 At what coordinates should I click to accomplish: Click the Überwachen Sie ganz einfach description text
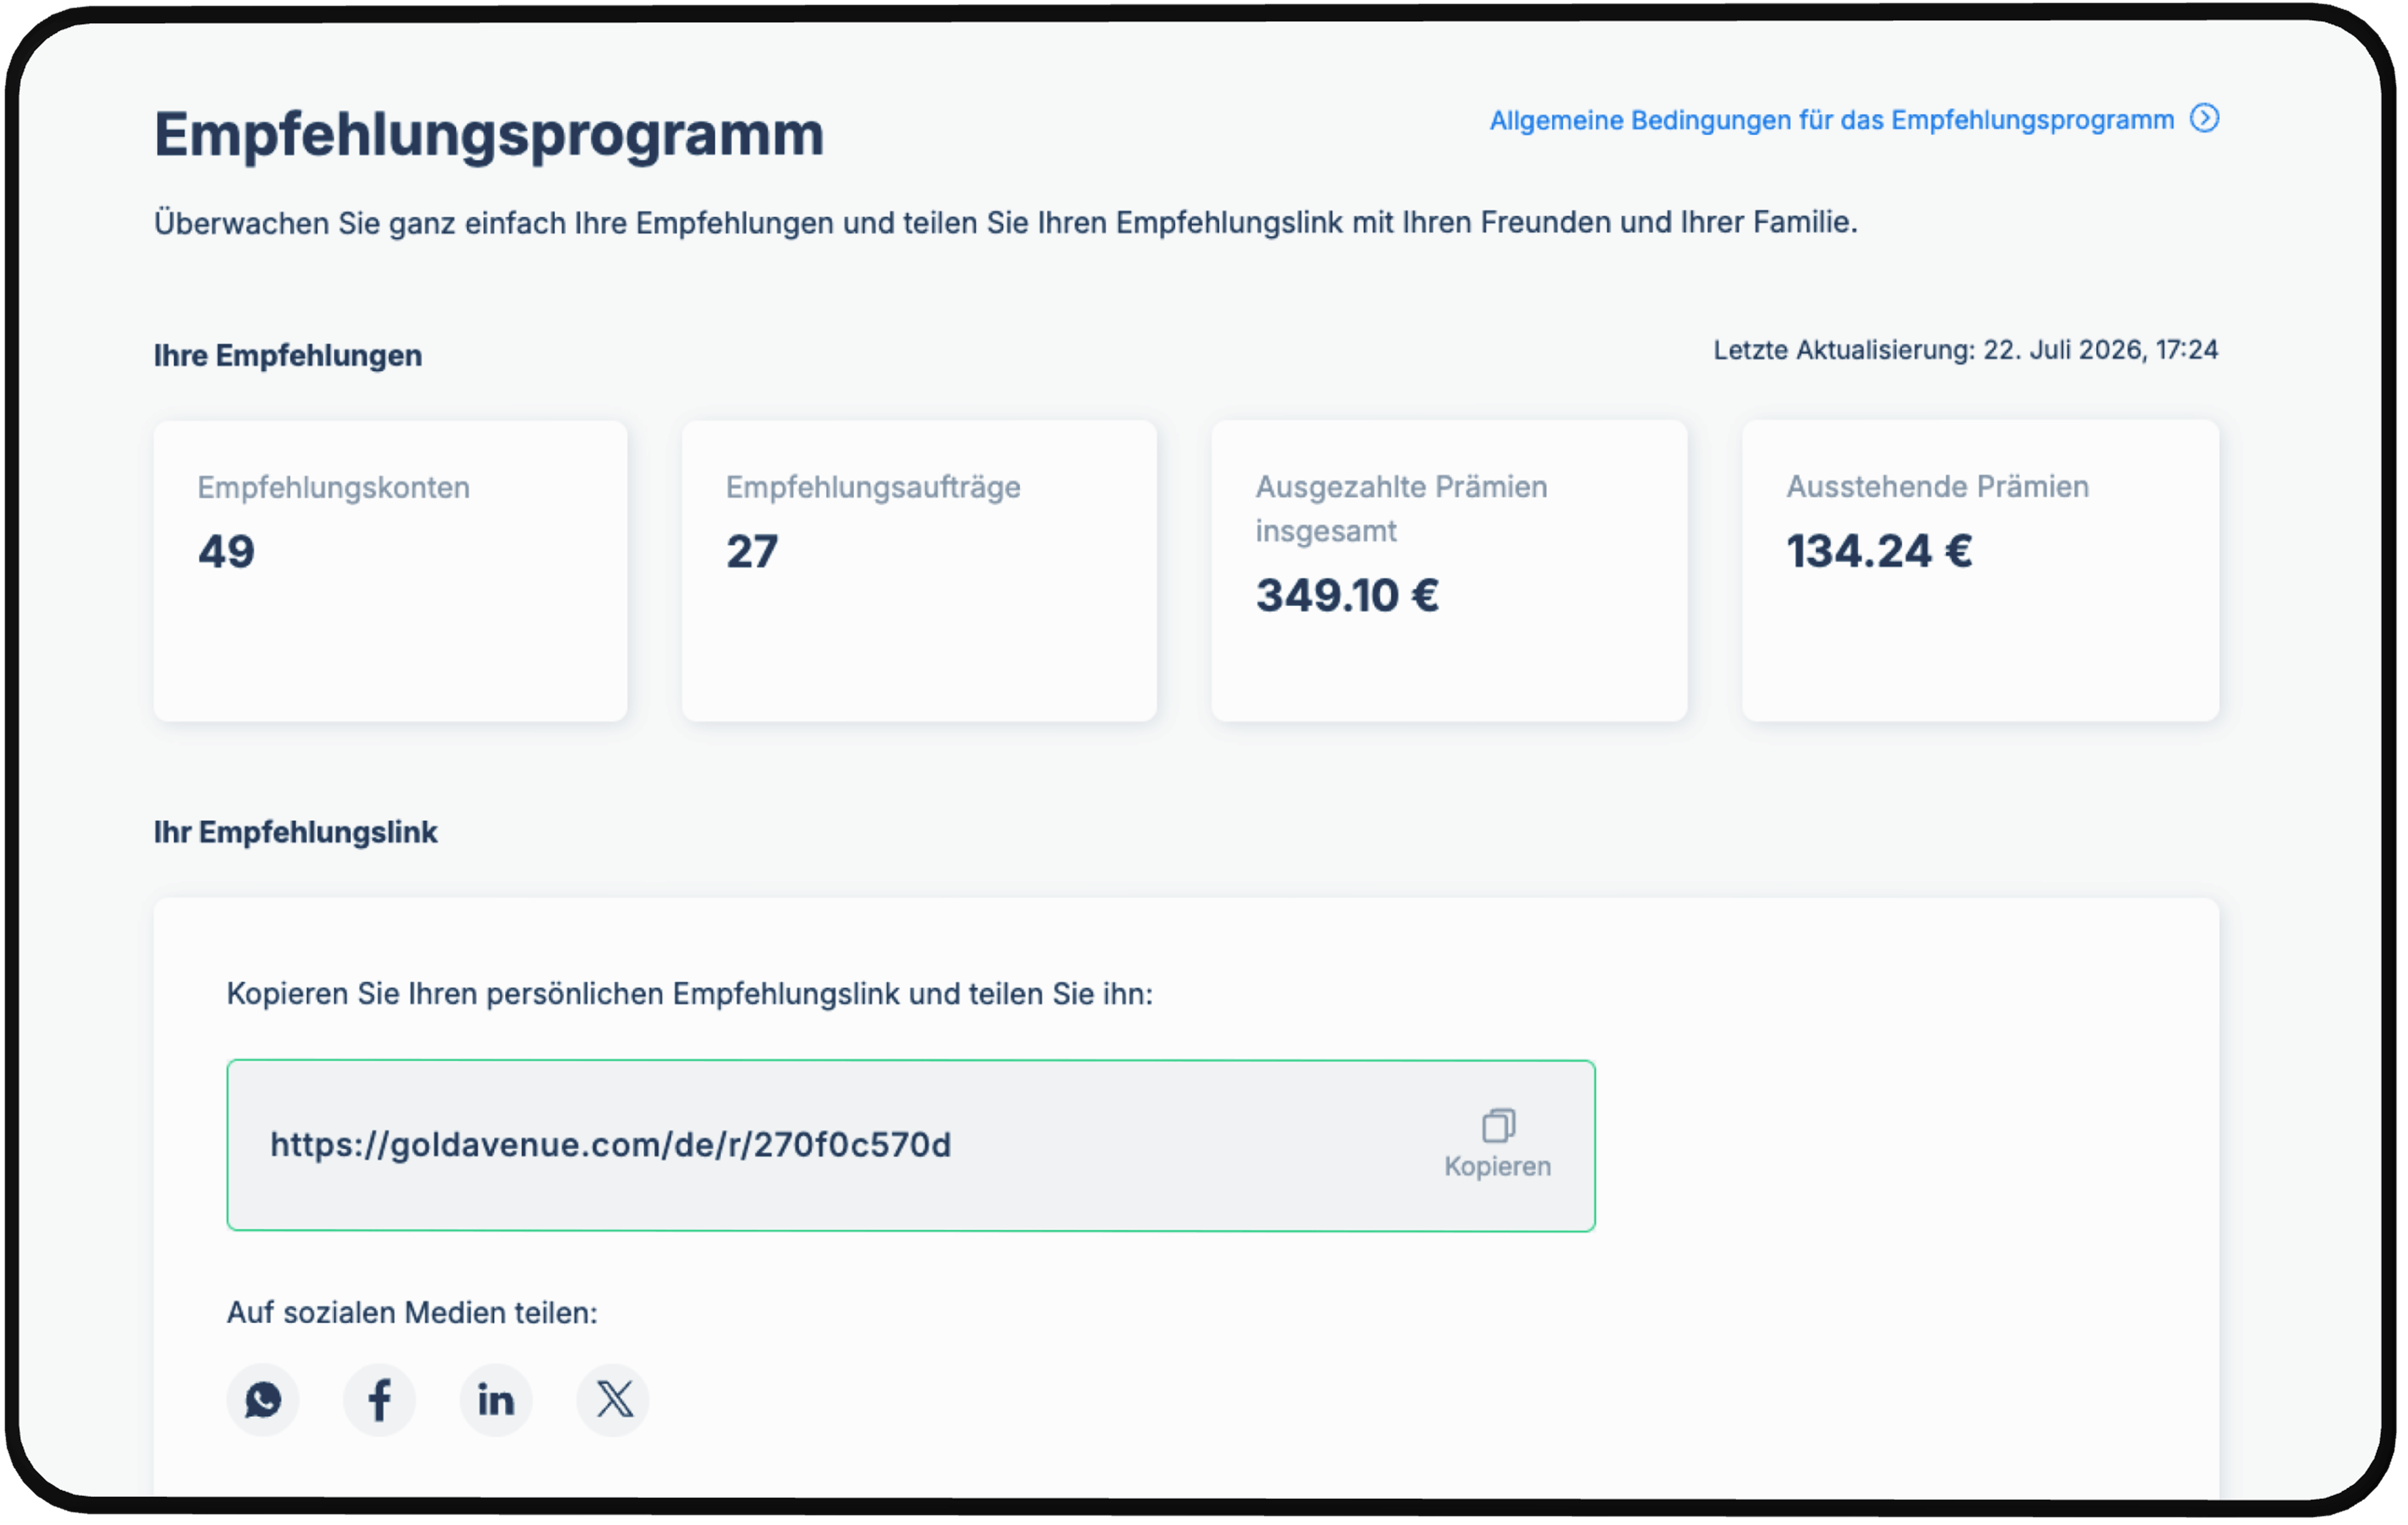click(1006, 223)
